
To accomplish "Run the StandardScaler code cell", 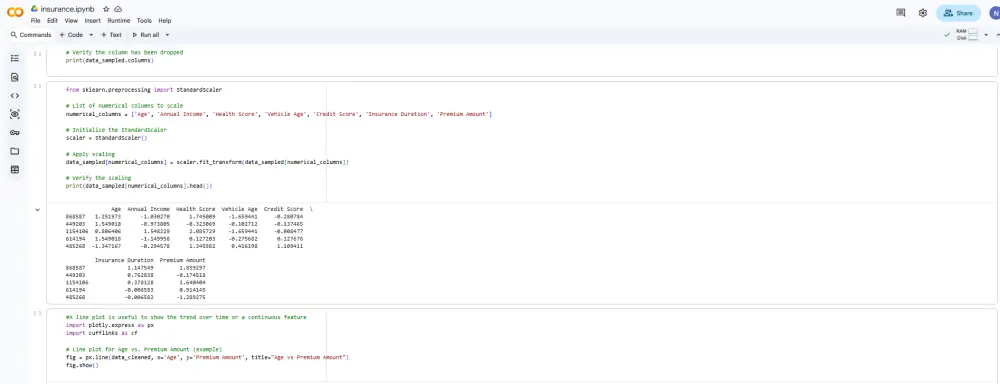I will (38, 85).
